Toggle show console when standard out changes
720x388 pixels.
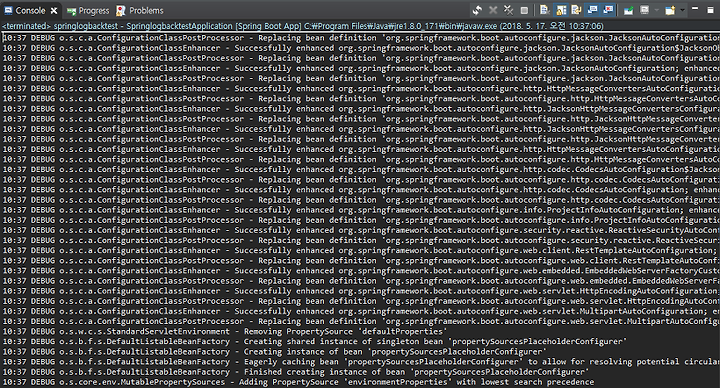(592, 10)
